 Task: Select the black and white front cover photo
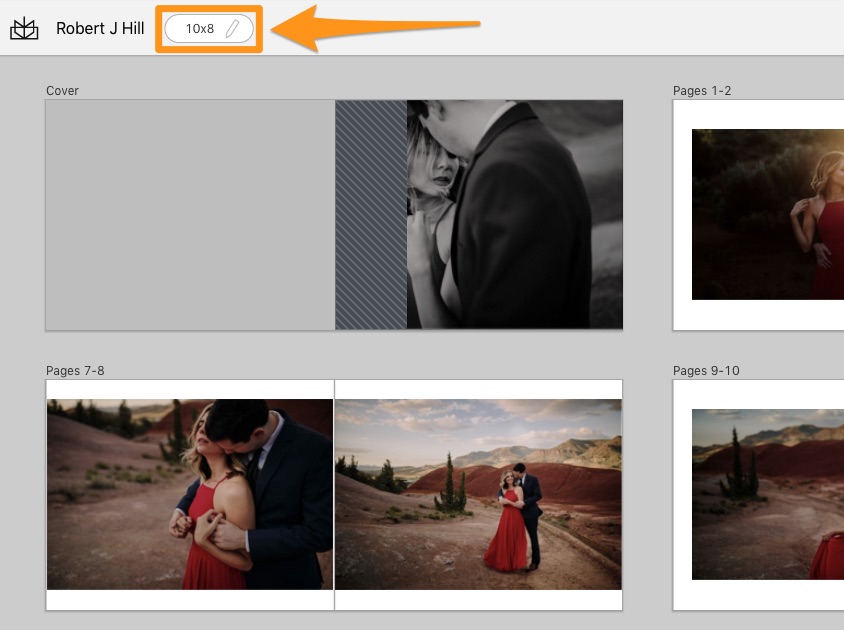click(x=515, y=215)
